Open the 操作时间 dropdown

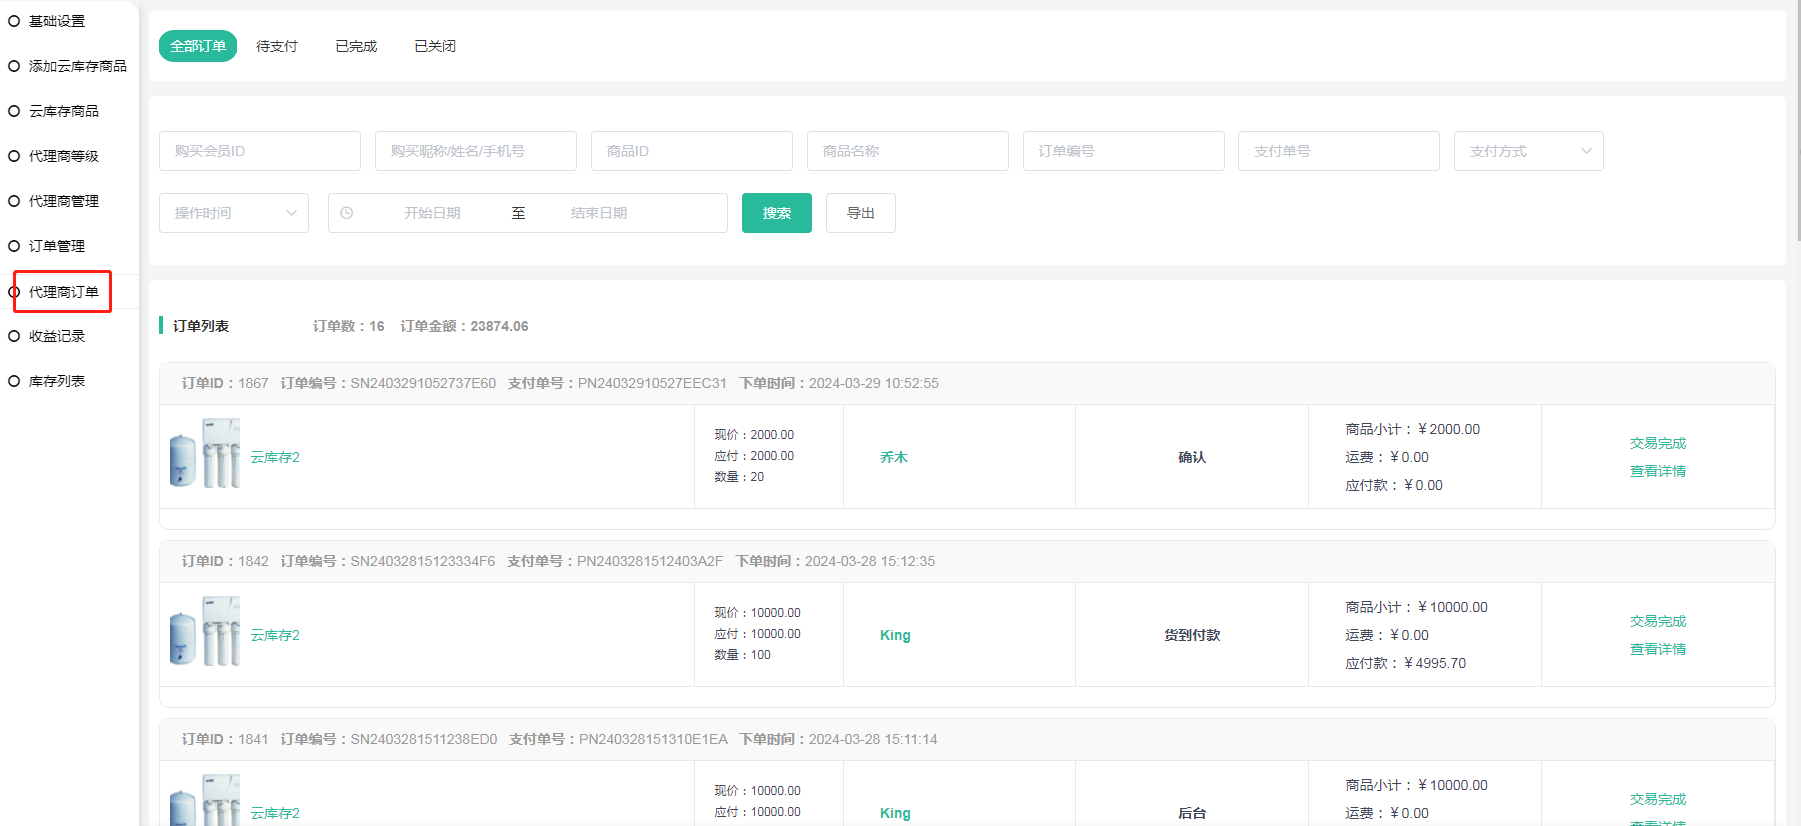pos(234,213)
